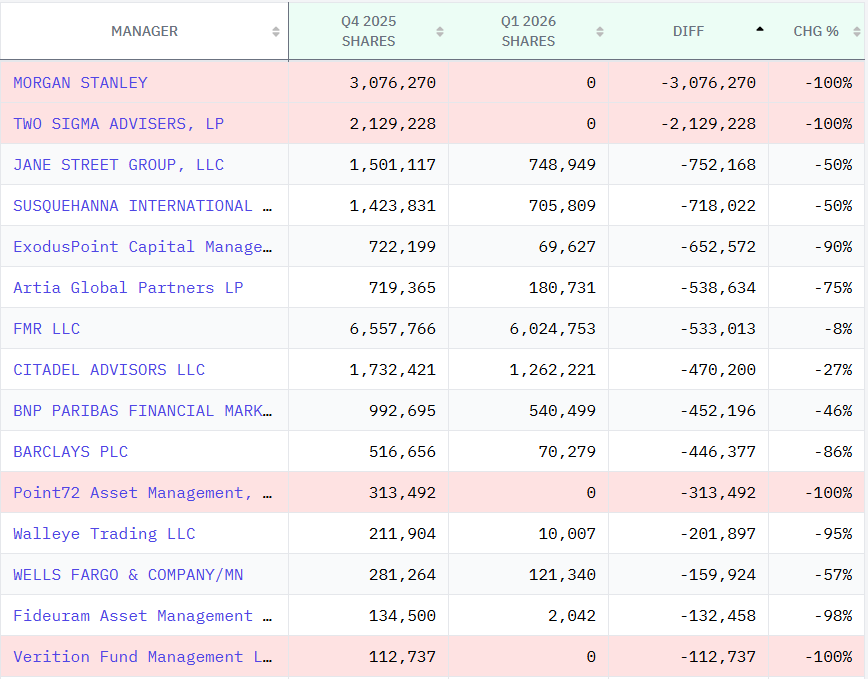
Task: Select Artia change -75%
Action: coord(833,287)
